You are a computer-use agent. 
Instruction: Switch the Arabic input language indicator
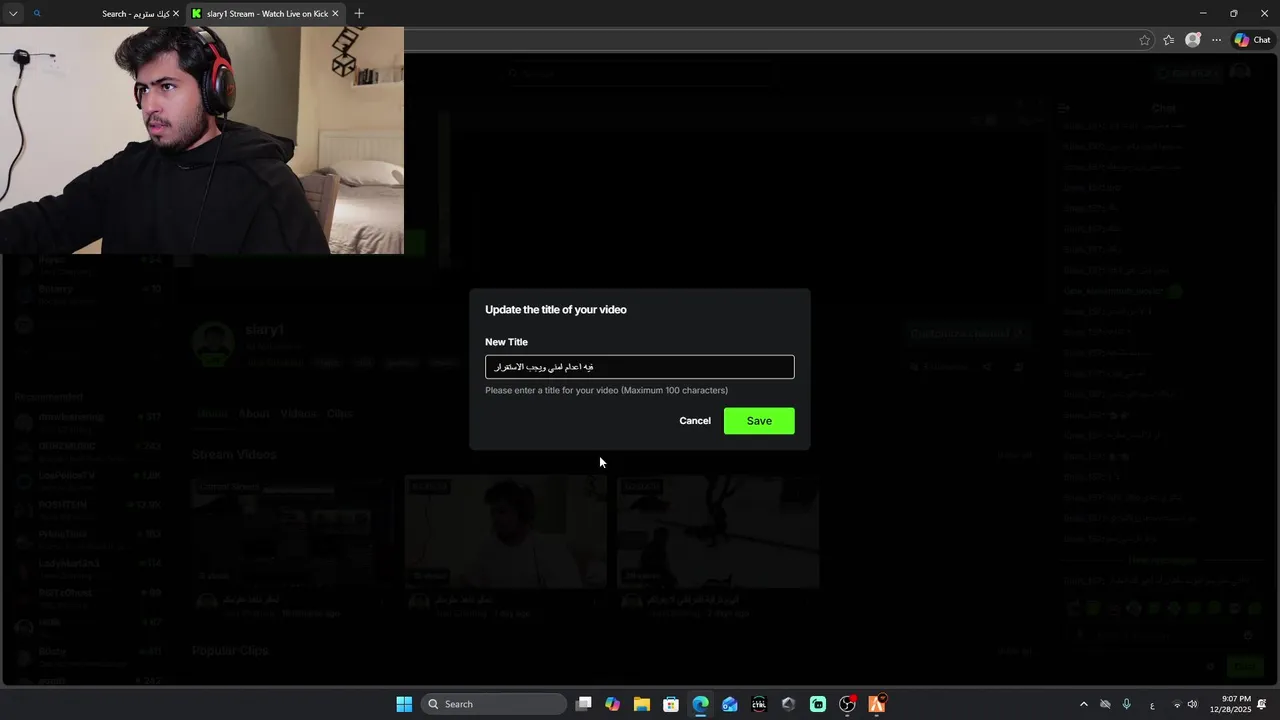click(1152, 704)
